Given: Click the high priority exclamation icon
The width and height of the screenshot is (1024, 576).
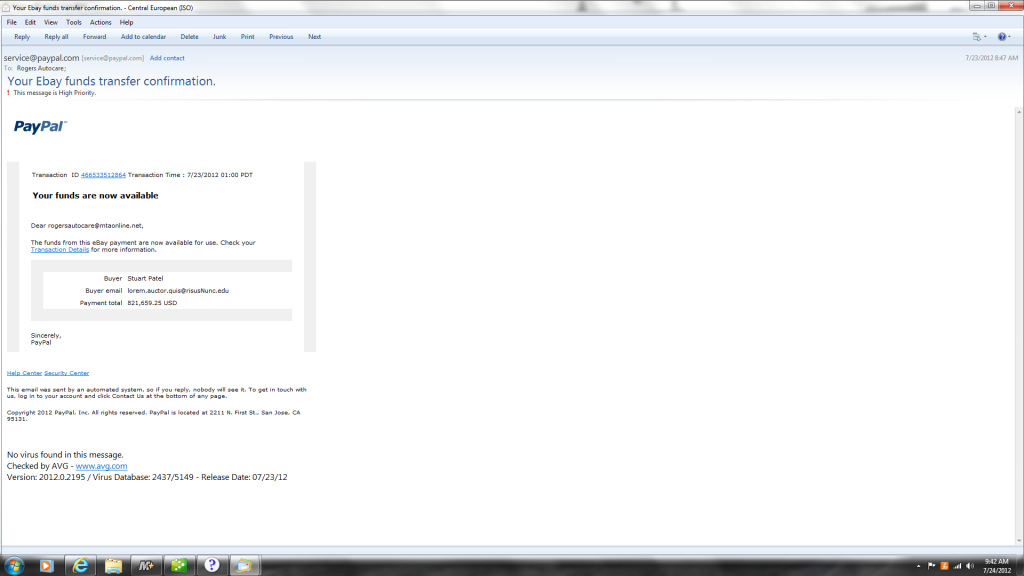Looking at the screenshot, I should tap(8, 93).
